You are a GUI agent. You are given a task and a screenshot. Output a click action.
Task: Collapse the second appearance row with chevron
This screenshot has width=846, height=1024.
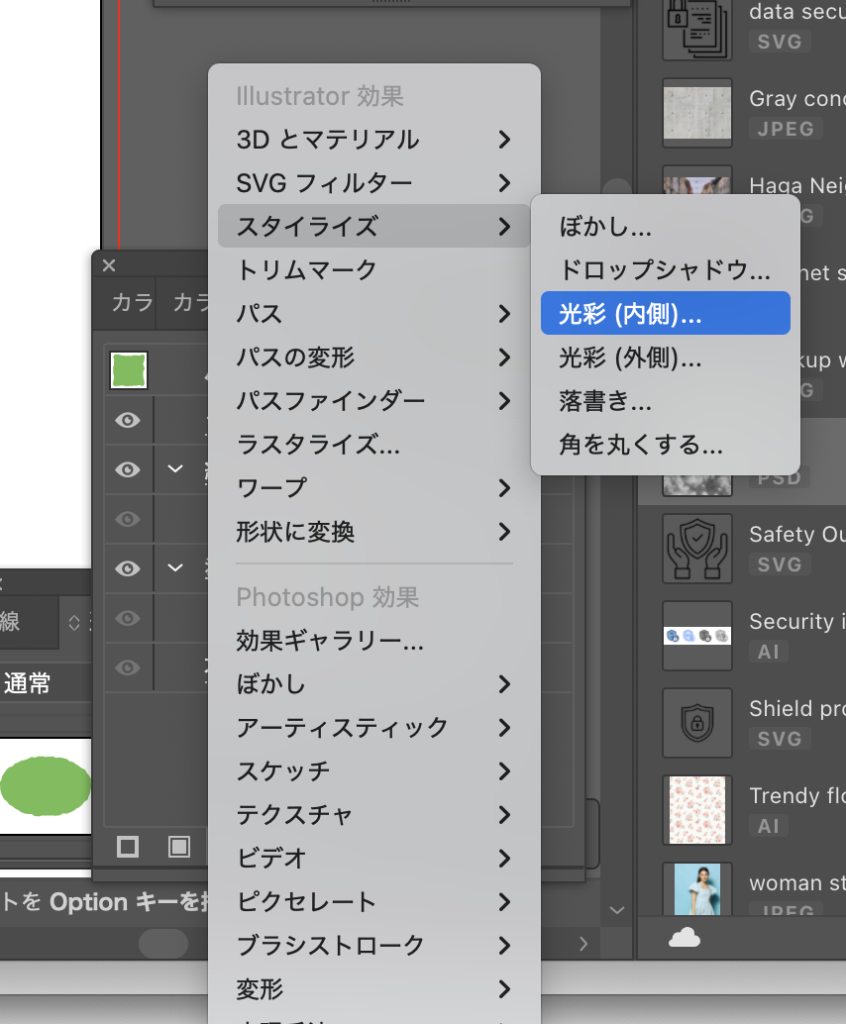(176, 469)
